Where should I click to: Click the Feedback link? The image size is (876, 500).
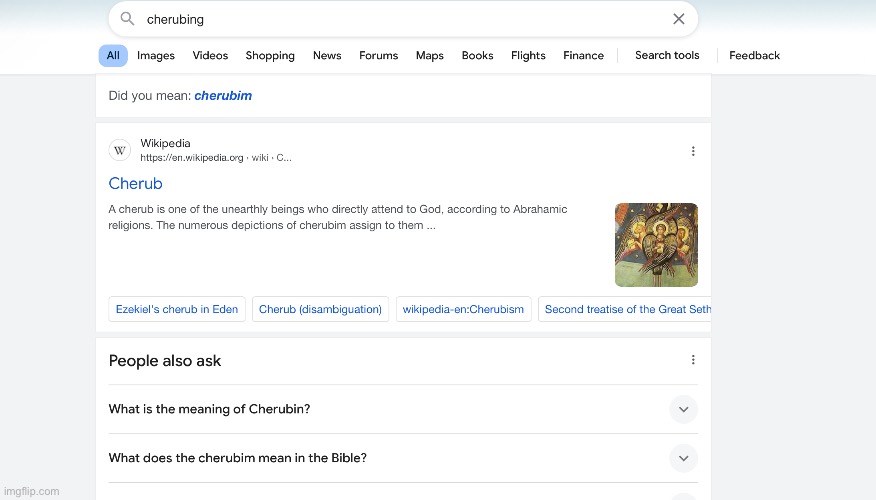(x=754, y=55)
